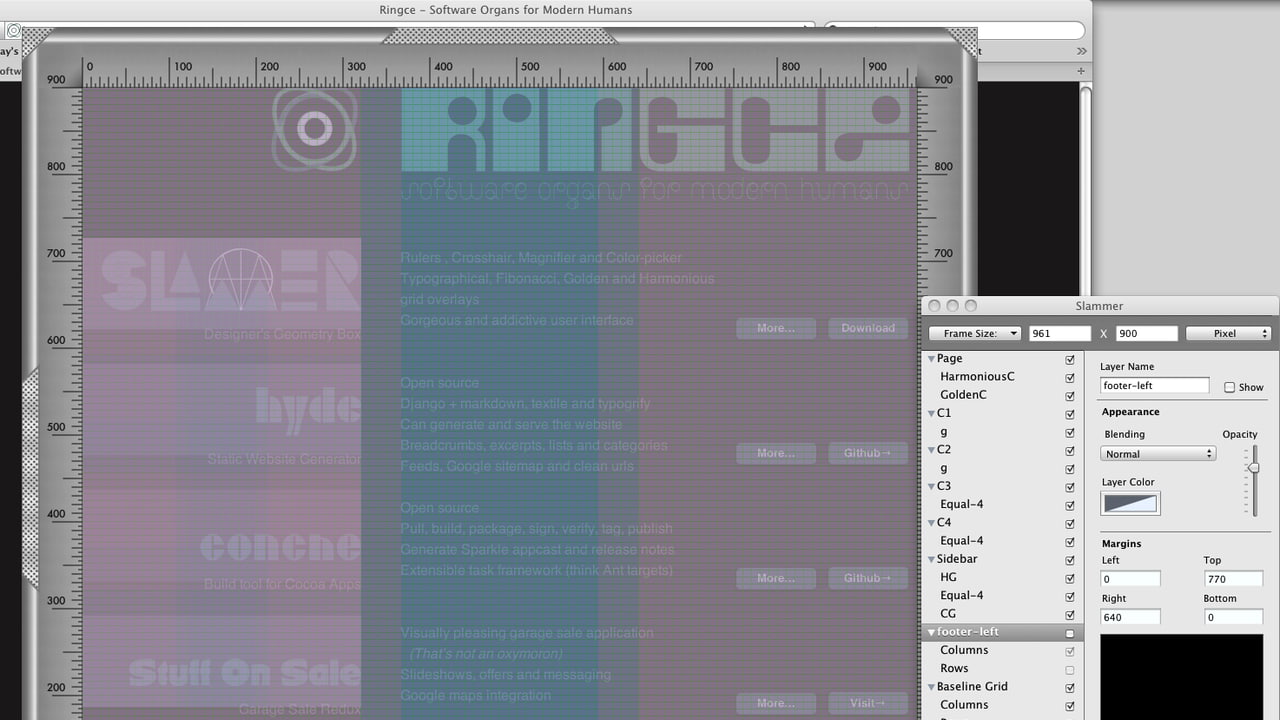Enable the Rows layer checkbox

1070,670
